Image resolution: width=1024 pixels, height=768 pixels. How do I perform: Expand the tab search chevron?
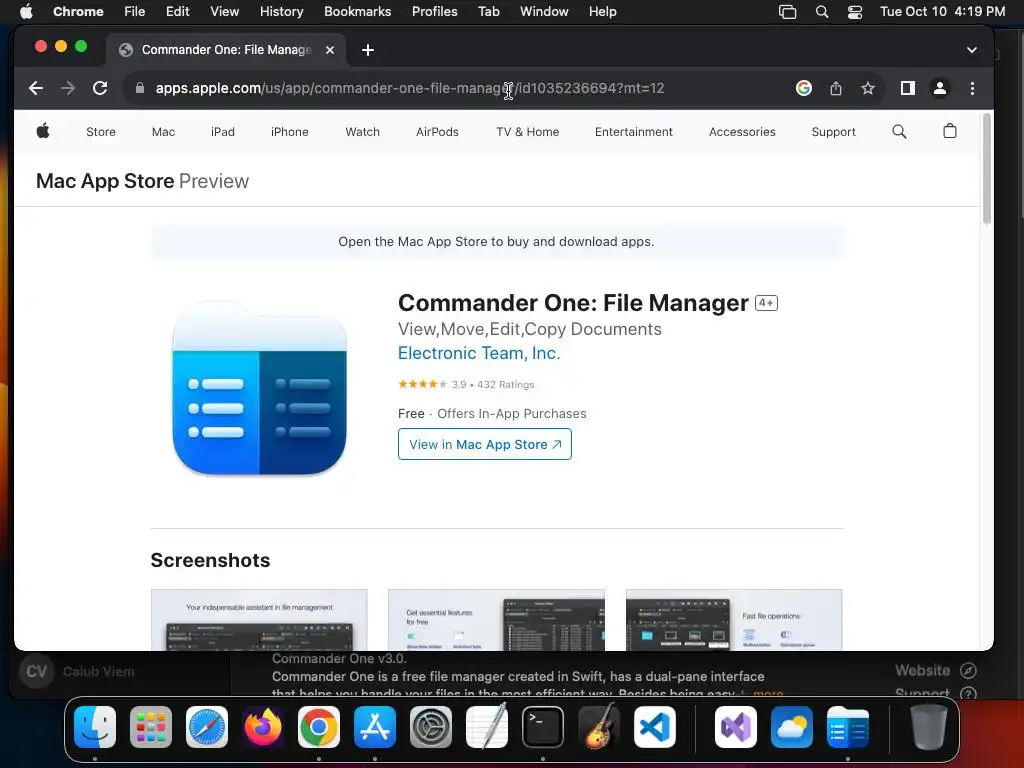pos(972,50)
